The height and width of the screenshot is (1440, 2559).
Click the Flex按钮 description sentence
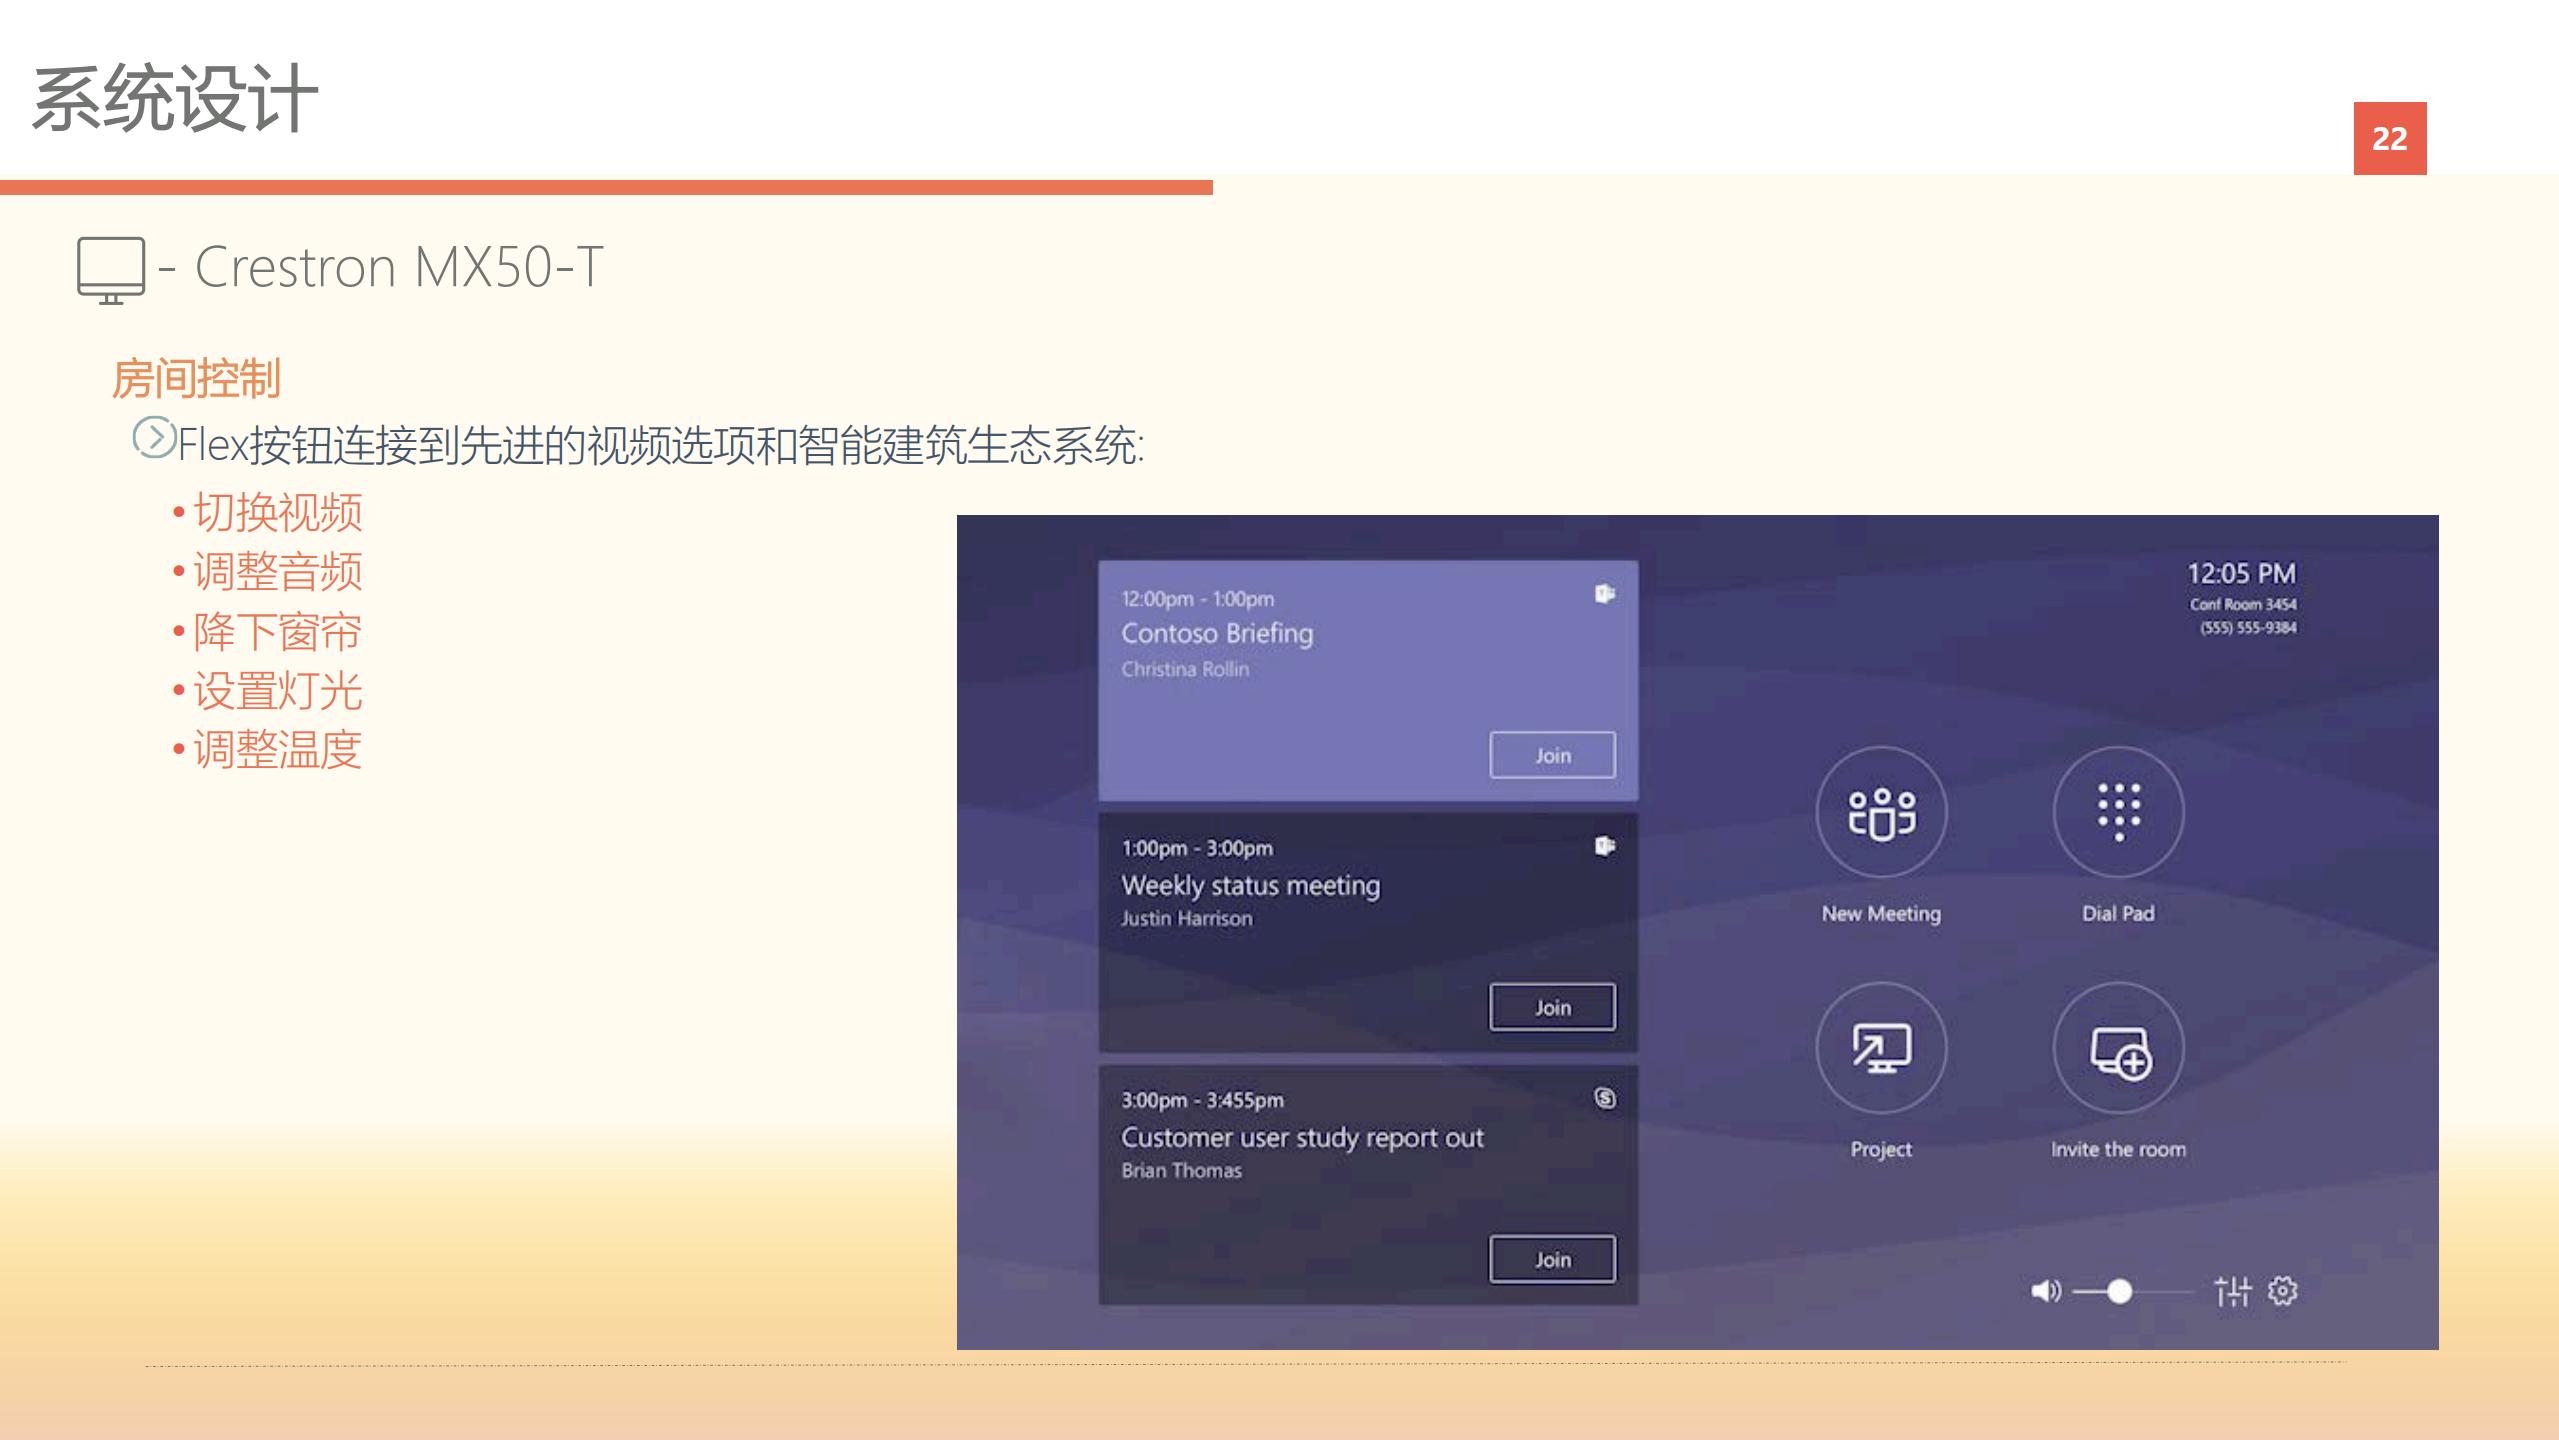(x=661, y=445)
